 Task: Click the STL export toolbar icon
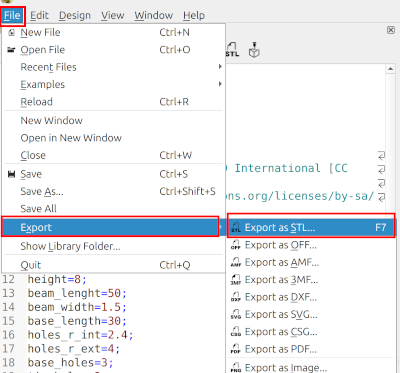232,49
